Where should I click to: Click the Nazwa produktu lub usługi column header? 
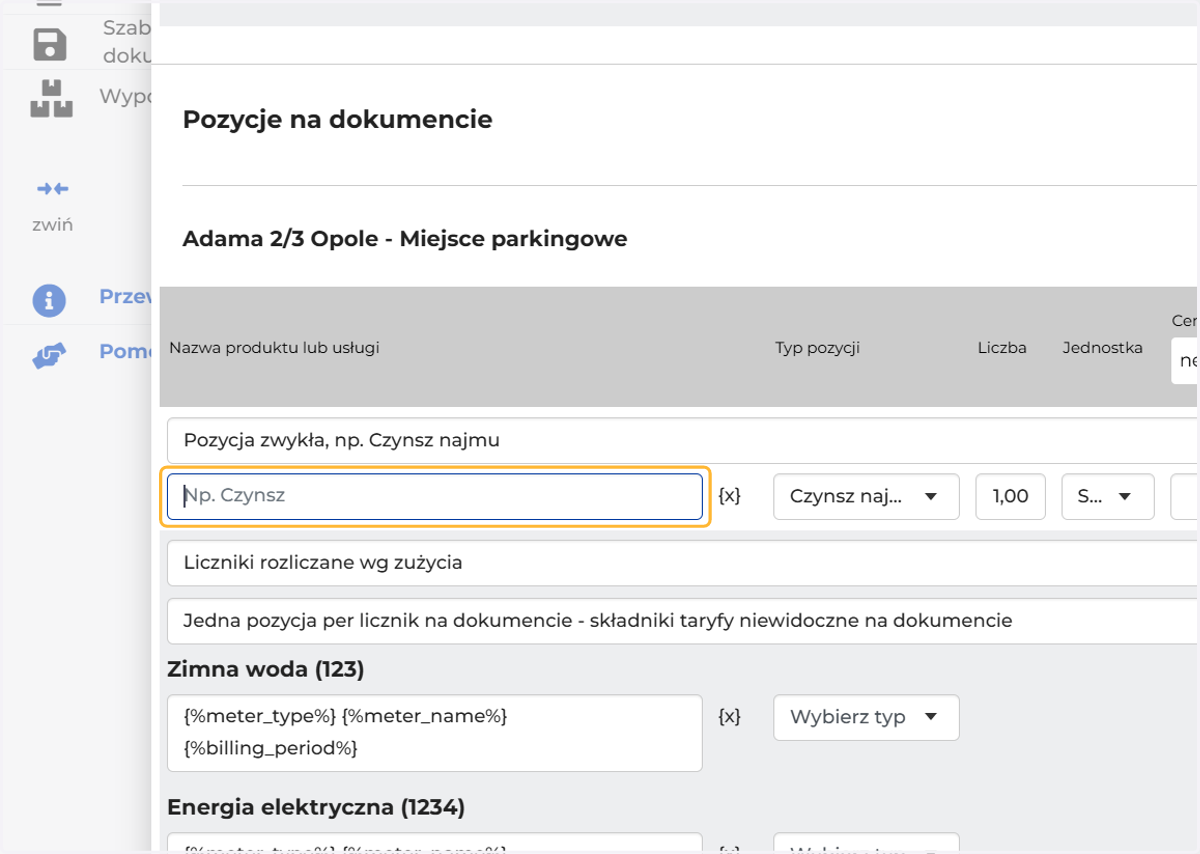275,348
